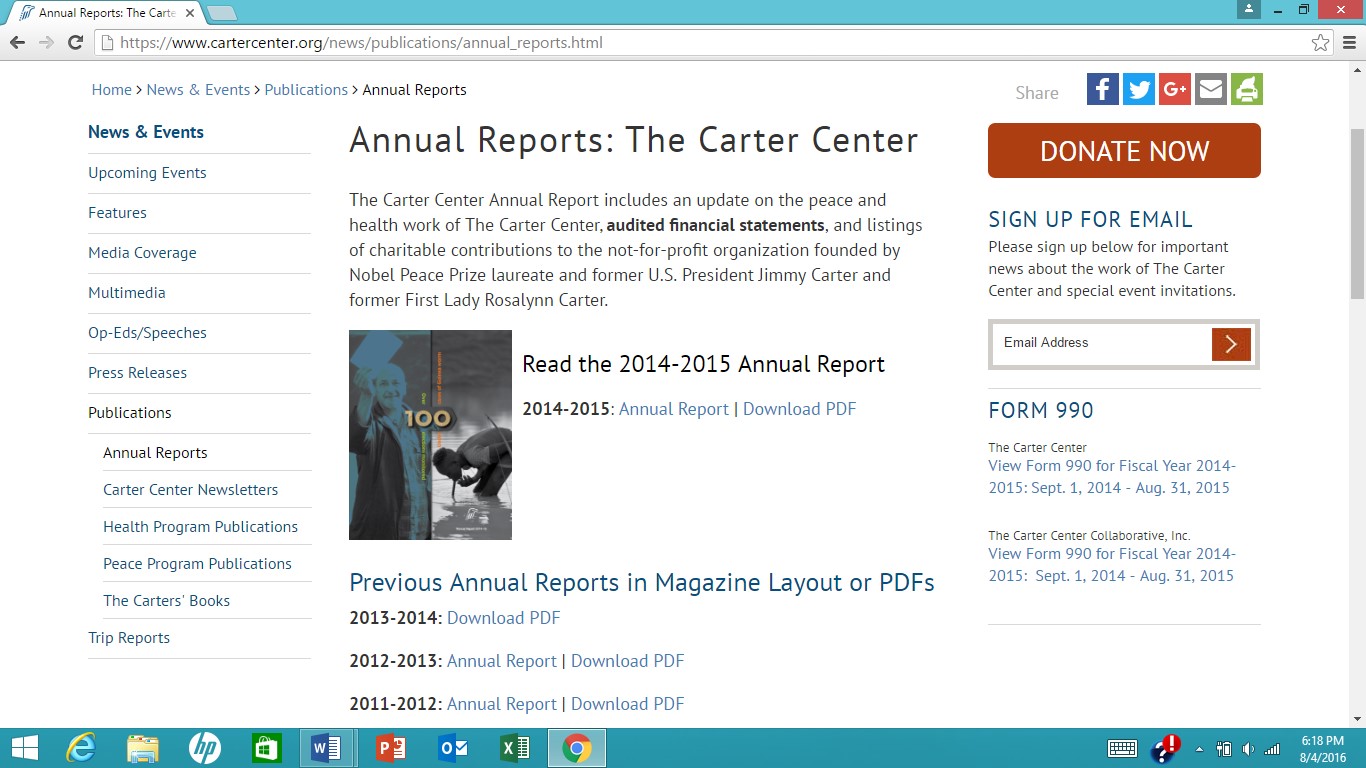The width and height of the screenshot is (1366, 768).
Task: Open Health Program Publications link
Action: 200,527
